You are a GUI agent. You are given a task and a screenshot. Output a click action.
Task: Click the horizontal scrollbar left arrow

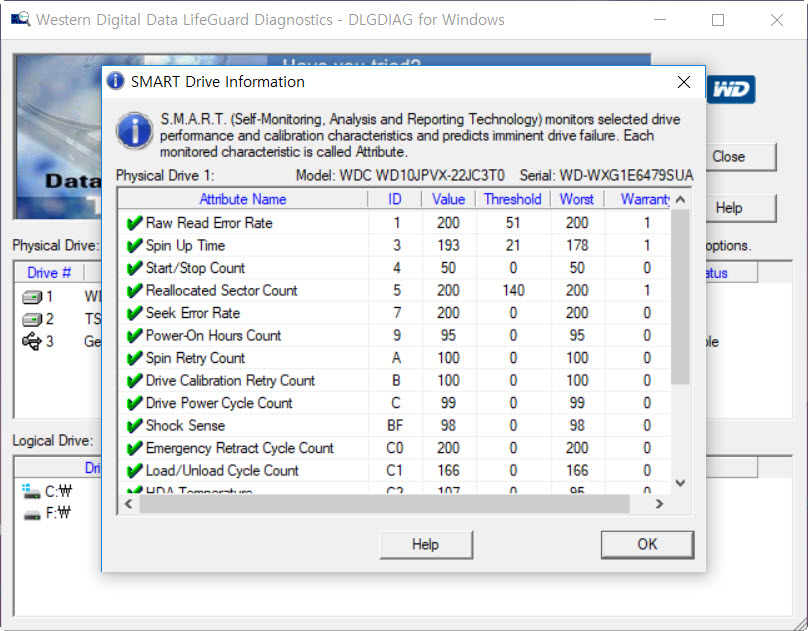coord(128,504)
